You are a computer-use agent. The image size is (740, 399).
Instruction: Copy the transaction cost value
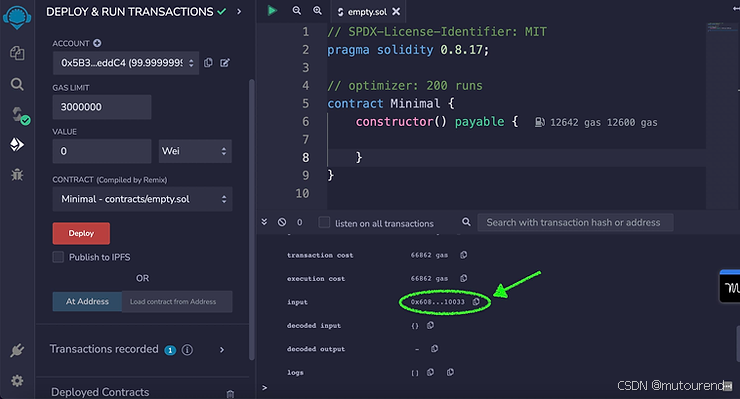click(x=463, y=255)
